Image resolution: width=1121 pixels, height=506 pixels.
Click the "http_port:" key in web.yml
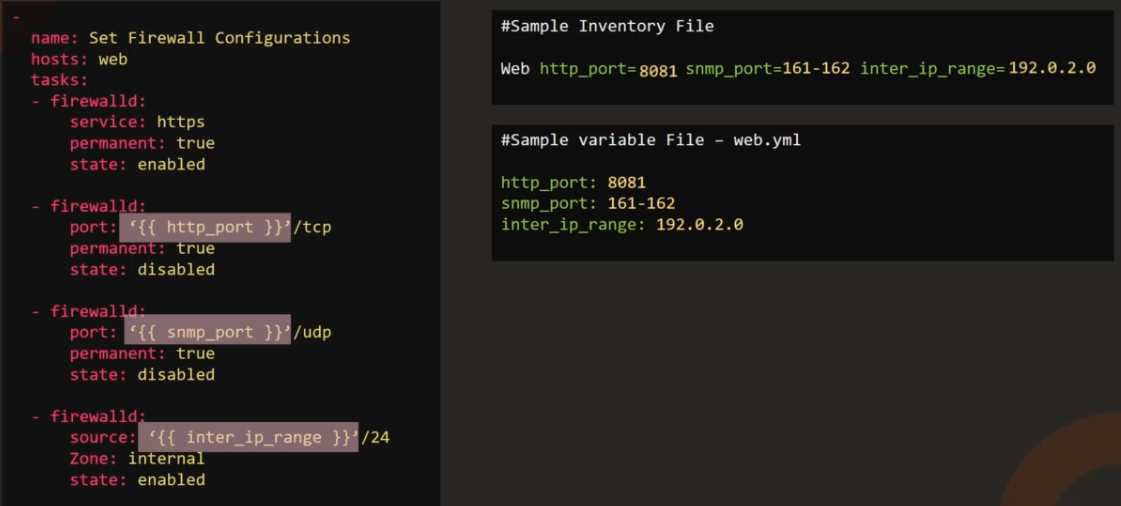pos(549,183)
